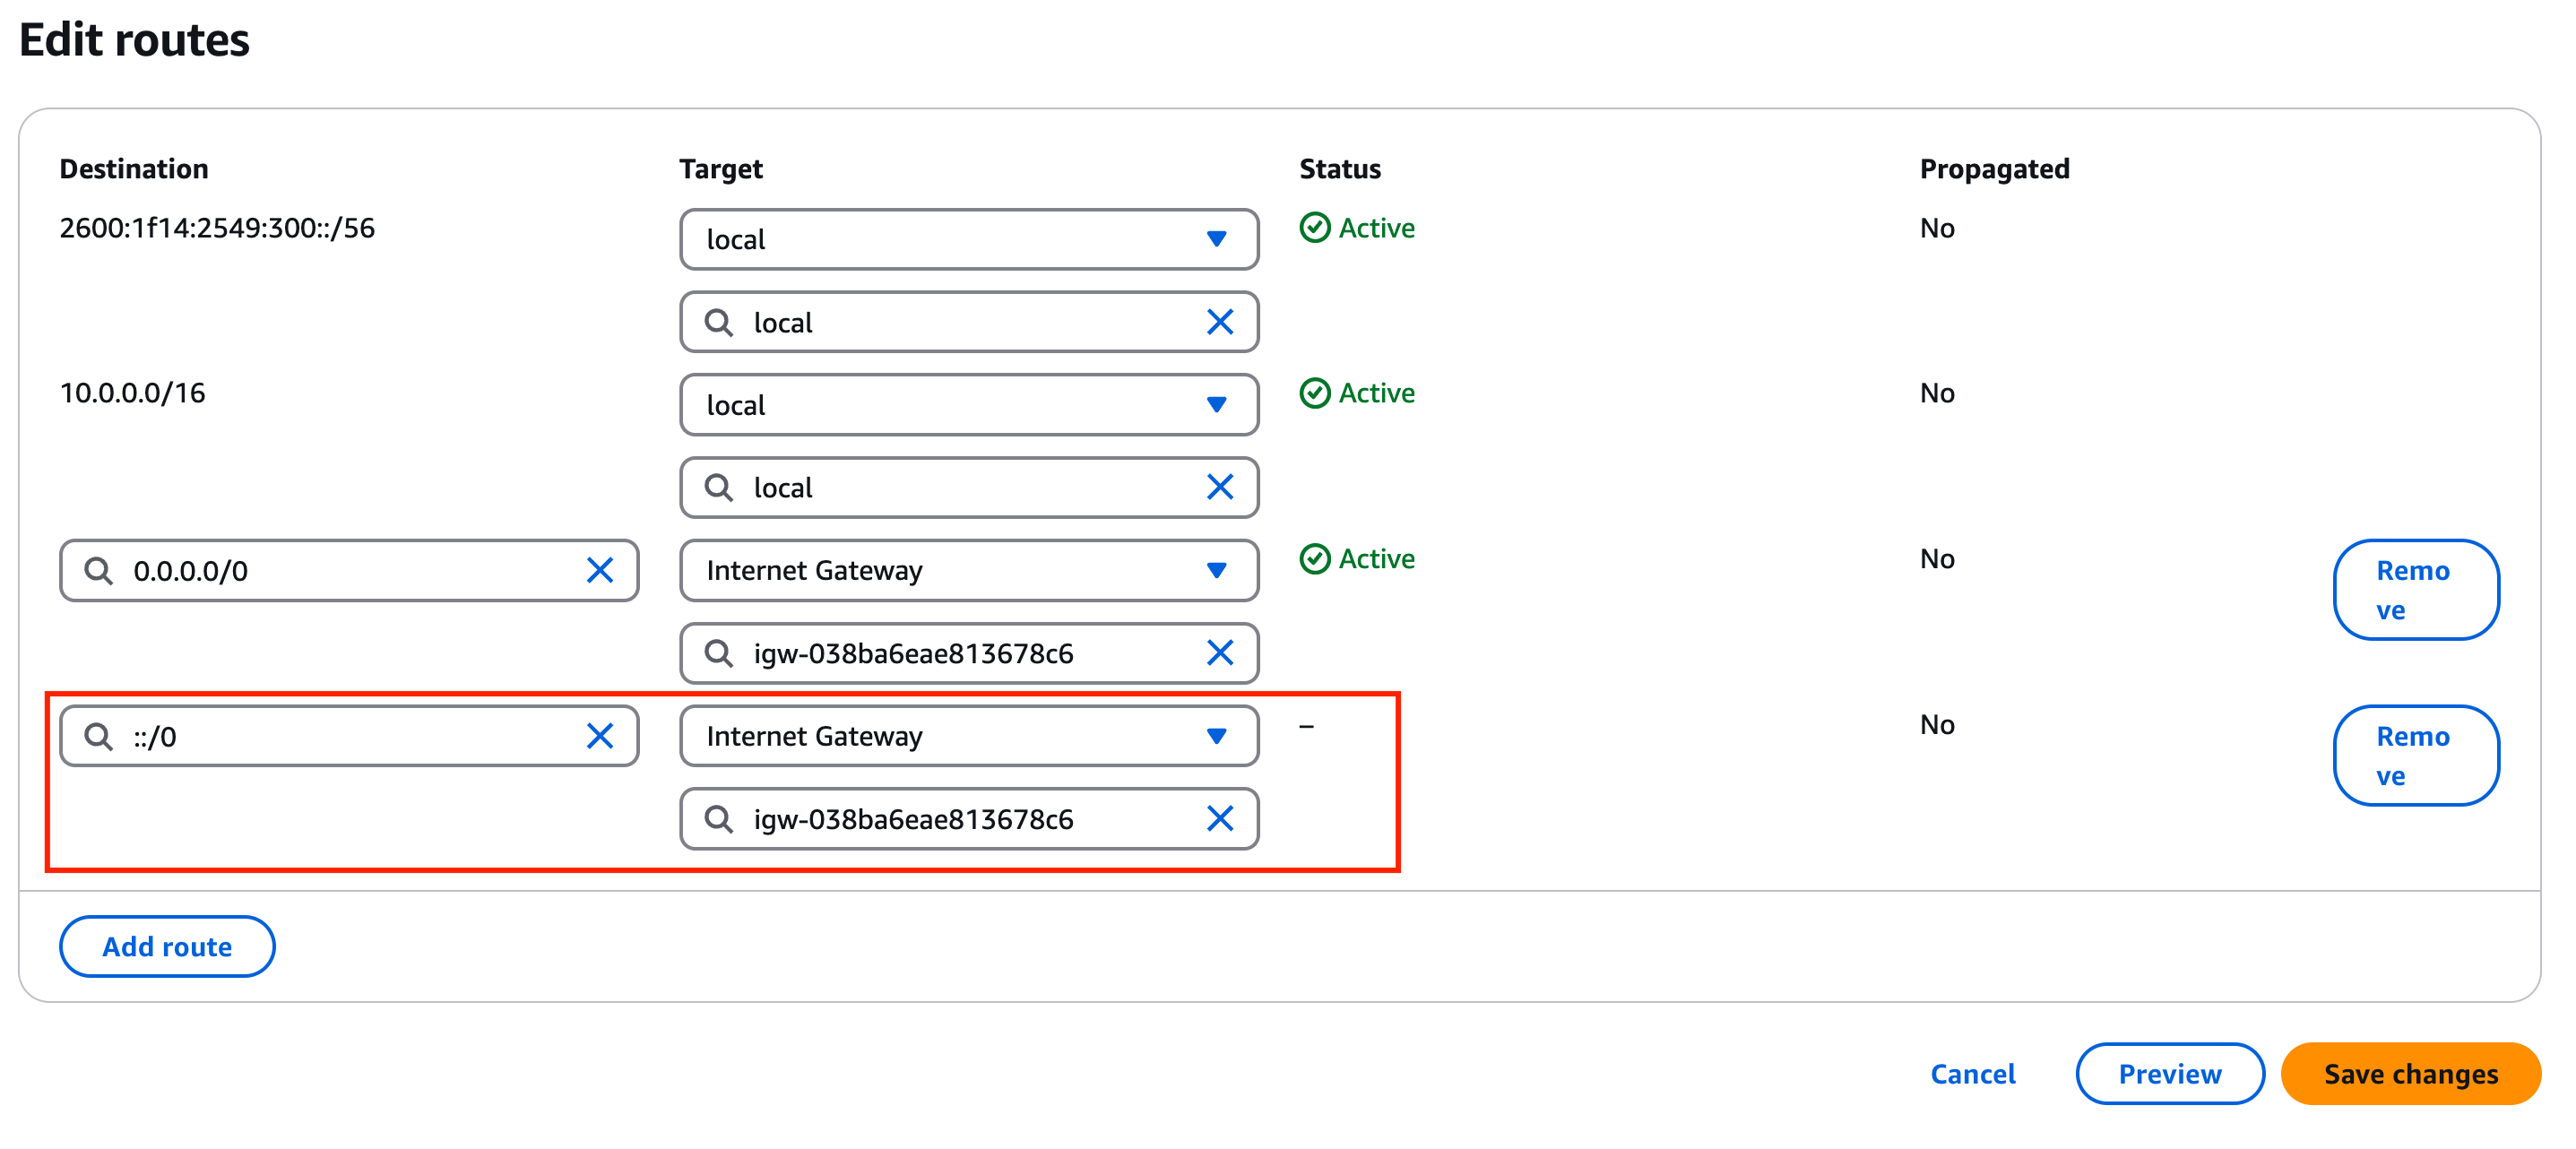The image size is (2576, 1149).
Task: Open the Internet Gateway dropdown for ::/0 route
Action: pos(968,736)
